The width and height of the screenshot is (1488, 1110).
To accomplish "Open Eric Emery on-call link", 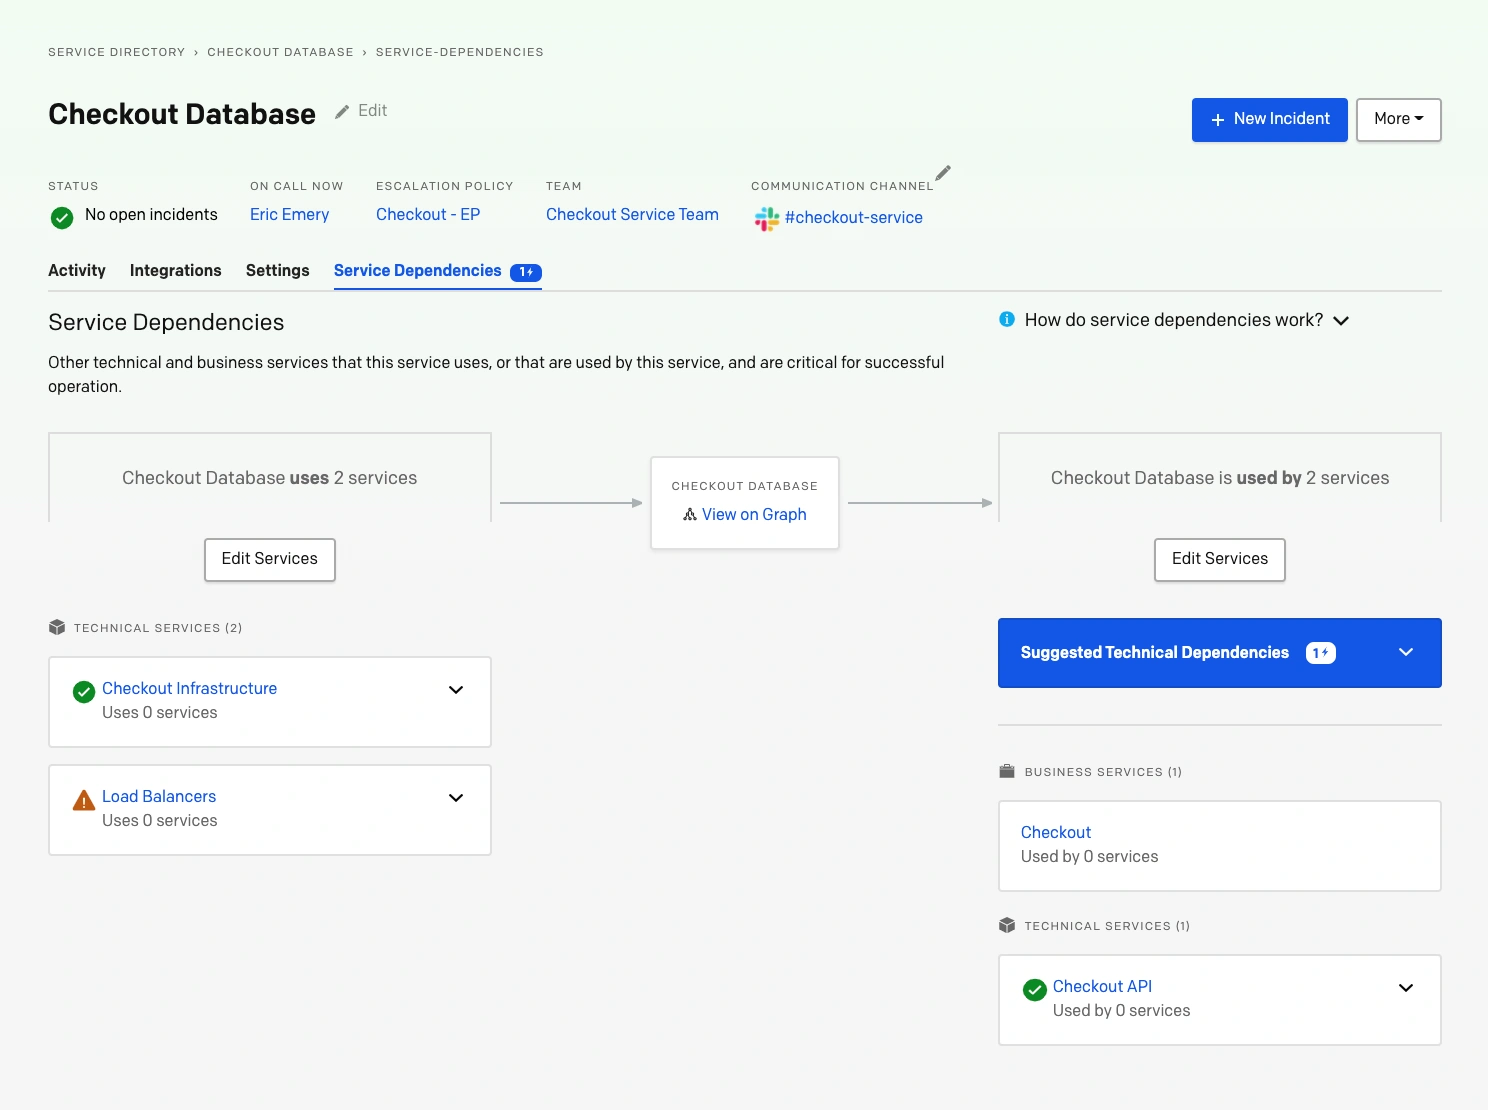I will (289, 215).
